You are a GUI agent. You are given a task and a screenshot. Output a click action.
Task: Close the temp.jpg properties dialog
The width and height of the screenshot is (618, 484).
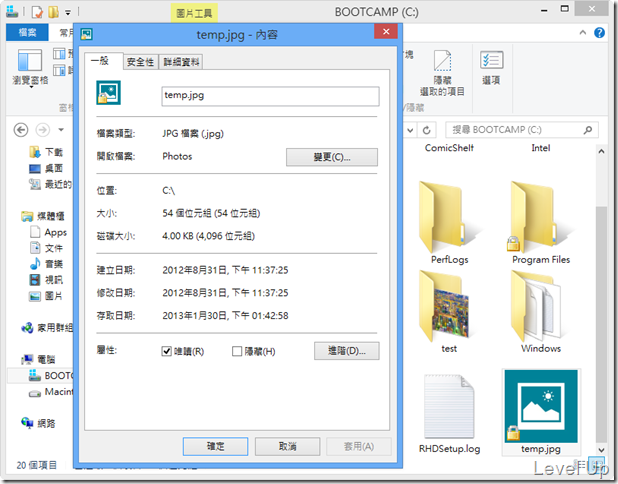[386, 32]
